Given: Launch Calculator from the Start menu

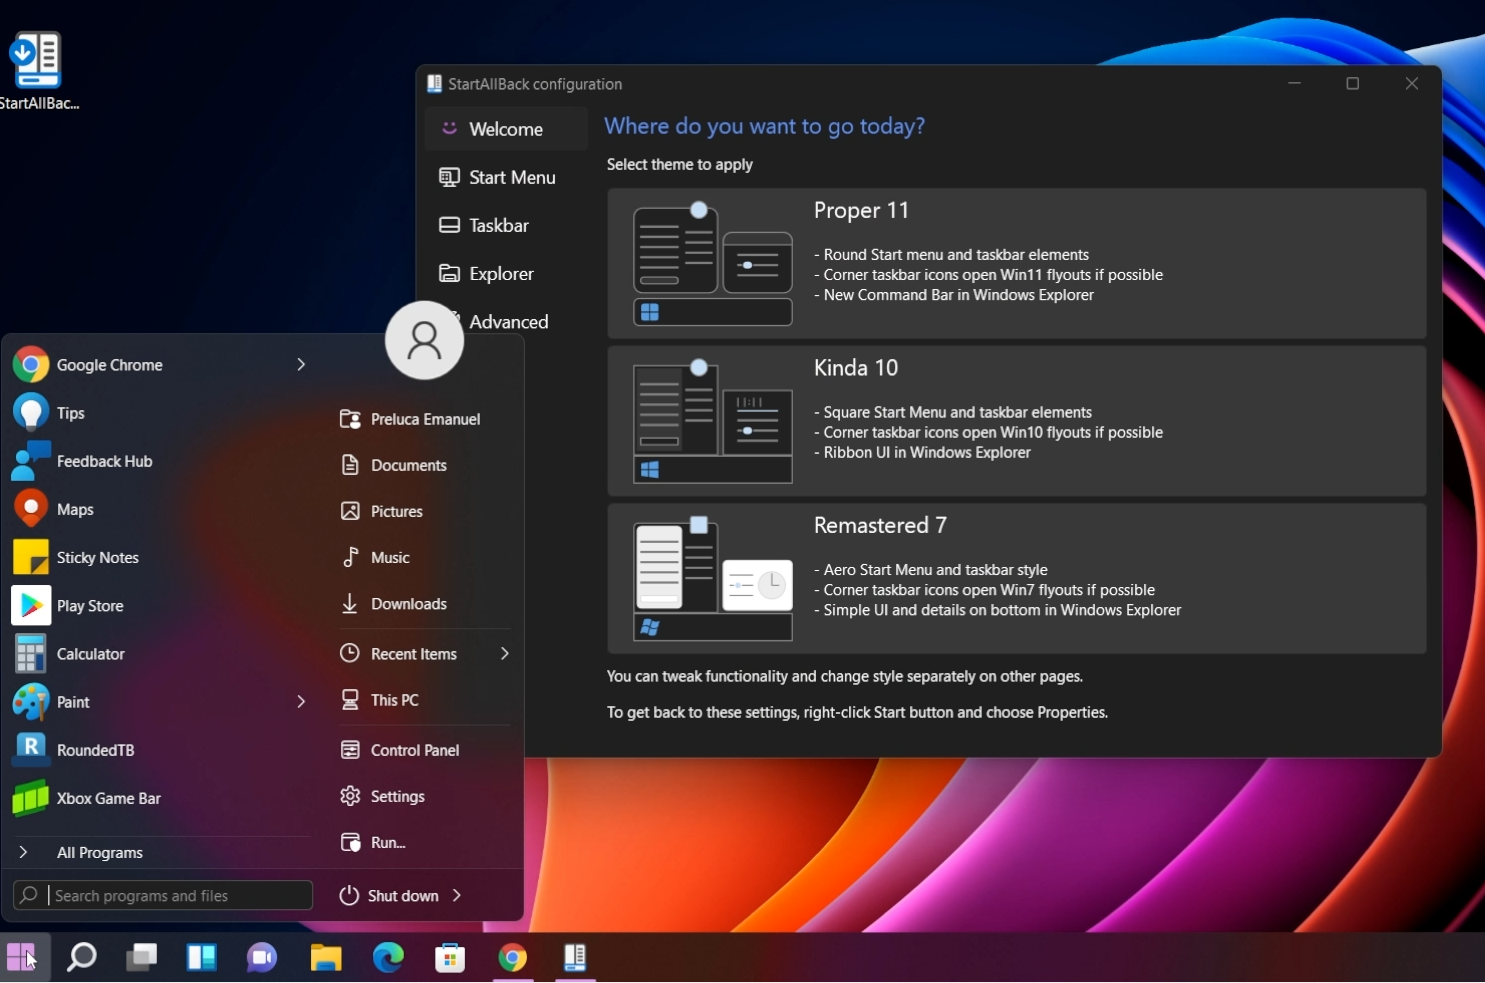Looking at the screenshot, I should [91, 653].
